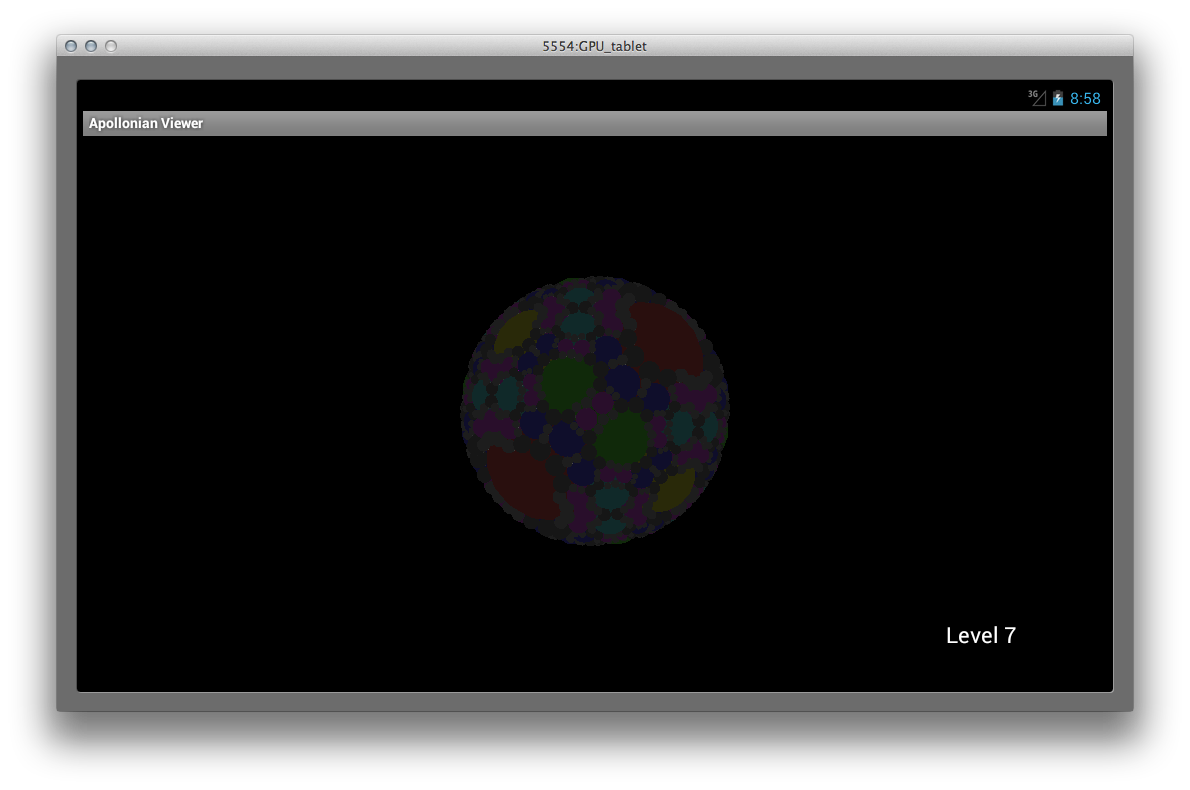
Task: Click the 5554:GPU_tablet window title
Action: 594,46
